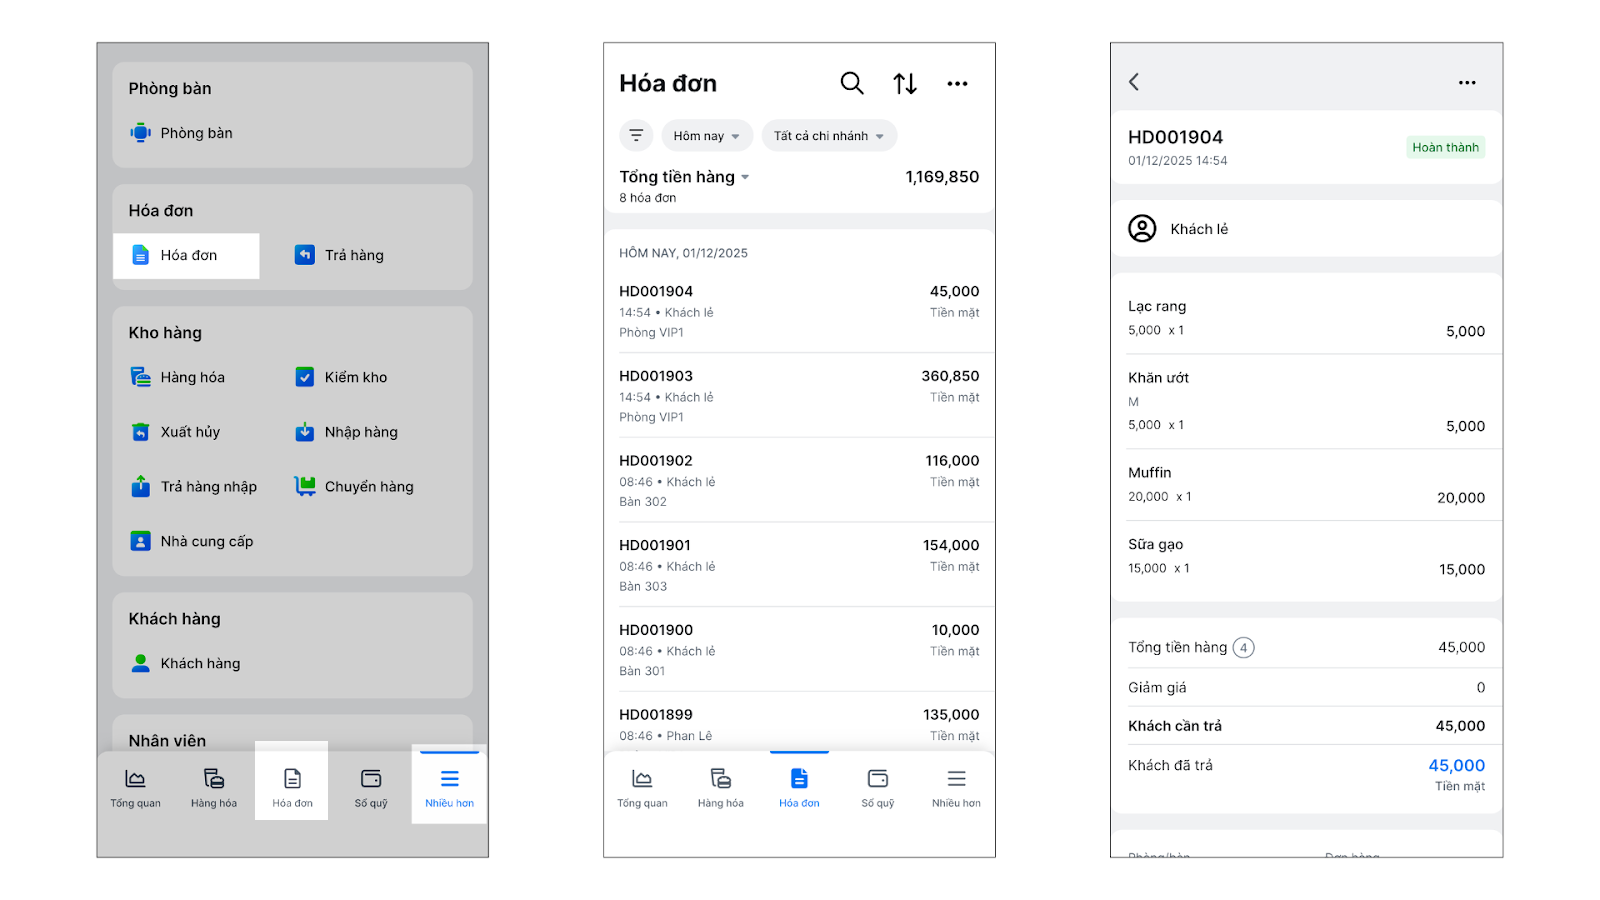Sort invoices with the up-down arrows icon
This screenshot has height=900, width=1600.
click(905, 84)
